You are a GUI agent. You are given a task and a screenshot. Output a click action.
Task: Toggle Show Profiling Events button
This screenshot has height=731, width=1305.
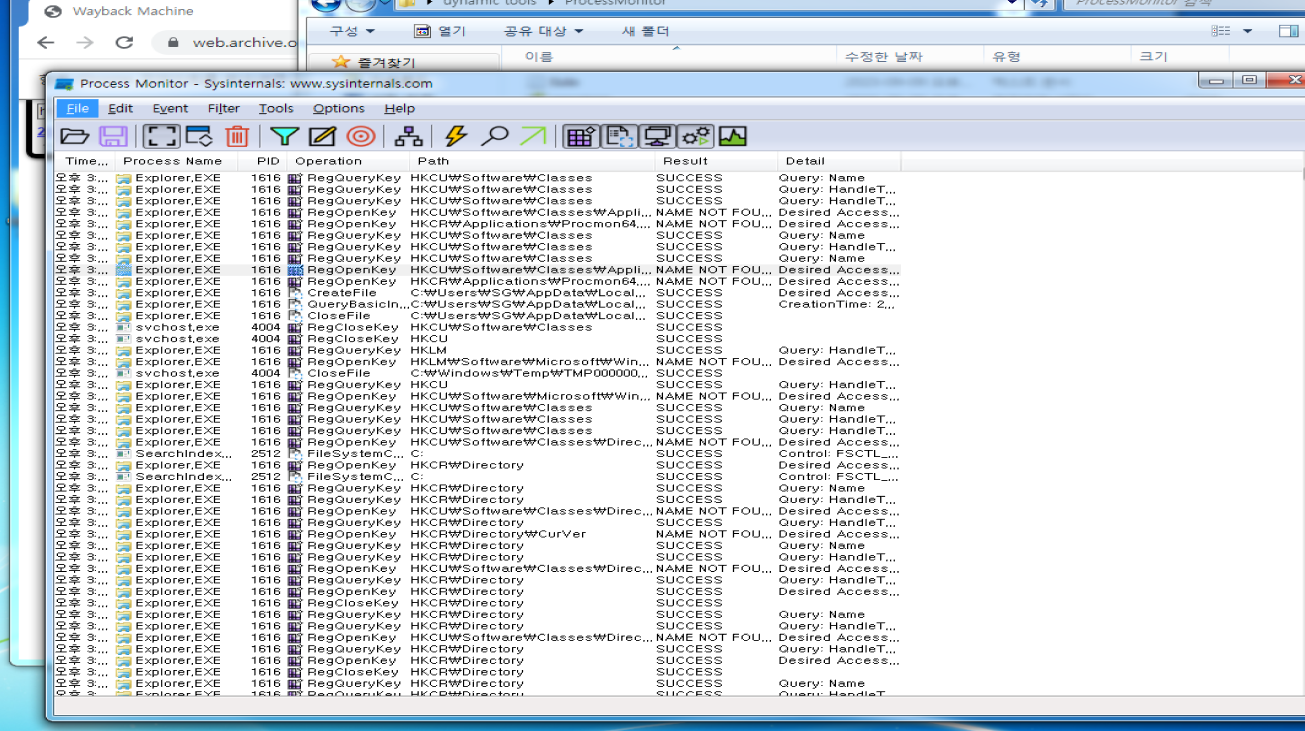click(733, 136)
